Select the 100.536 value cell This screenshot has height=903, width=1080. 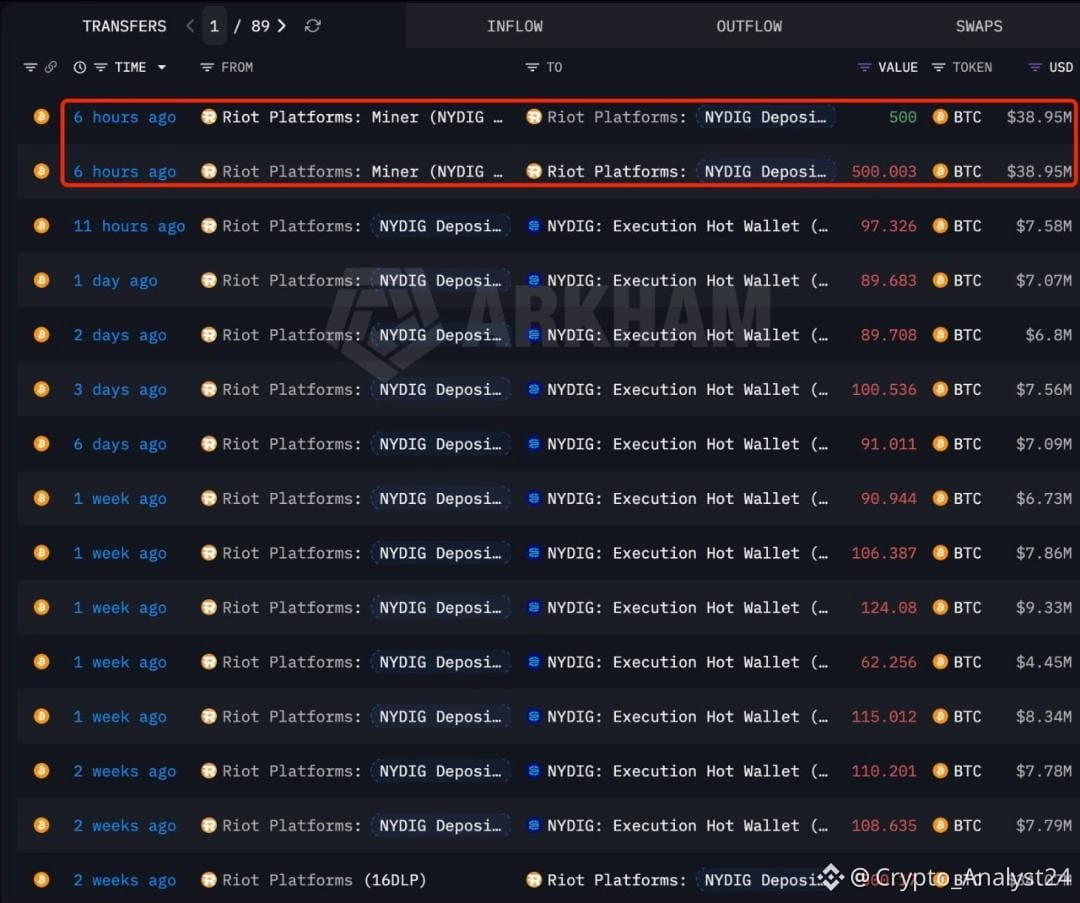click(x=884, y=390)
